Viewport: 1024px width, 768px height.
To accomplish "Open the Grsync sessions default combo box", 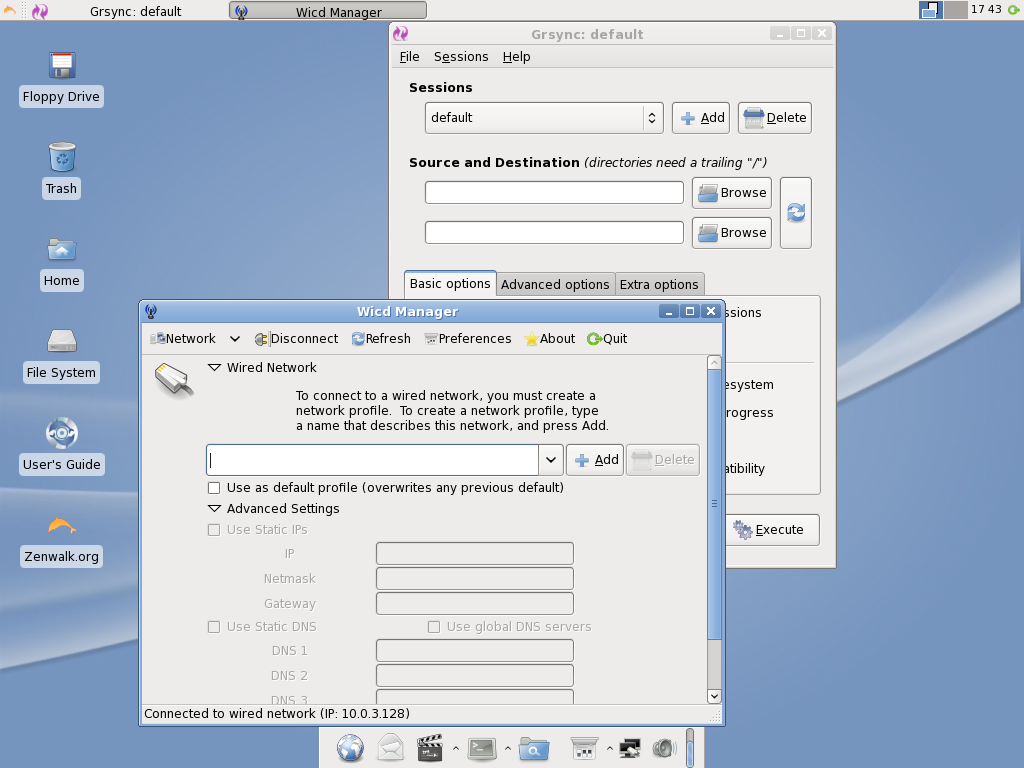I will pyautogui.click(x=544, y=118).
